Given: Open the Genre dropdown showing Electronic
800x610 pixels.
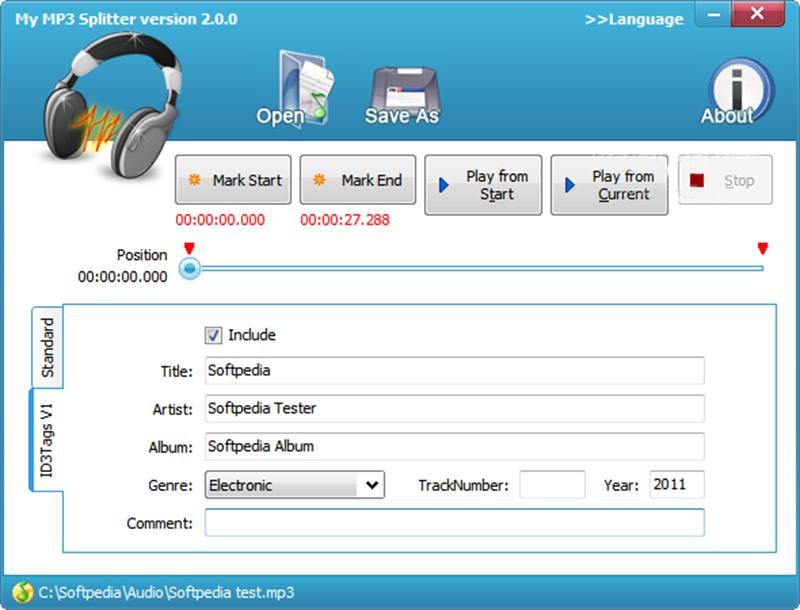Looking at the screenshot, I should point(295,485).
